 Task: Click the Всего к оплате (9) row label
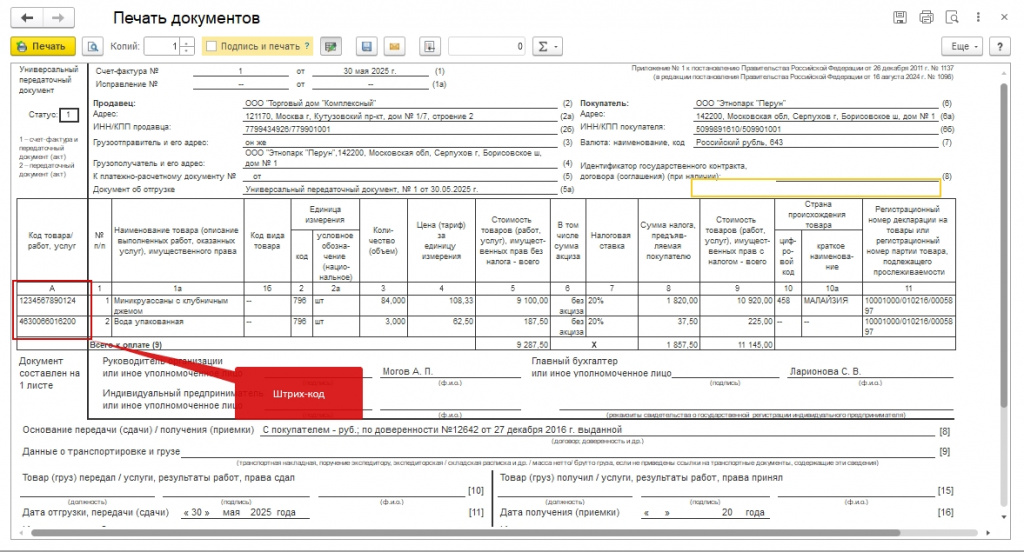(125, 344)
